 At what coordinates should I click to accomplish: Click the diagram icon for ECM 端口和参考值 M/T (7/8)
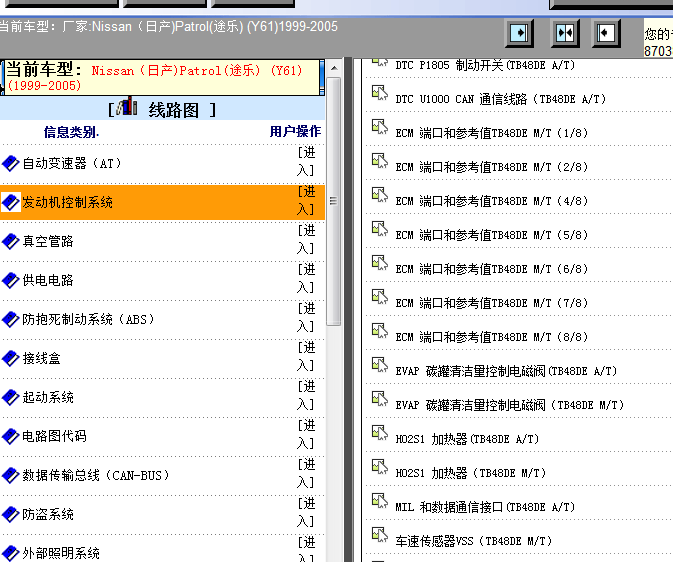pos(380,297)
